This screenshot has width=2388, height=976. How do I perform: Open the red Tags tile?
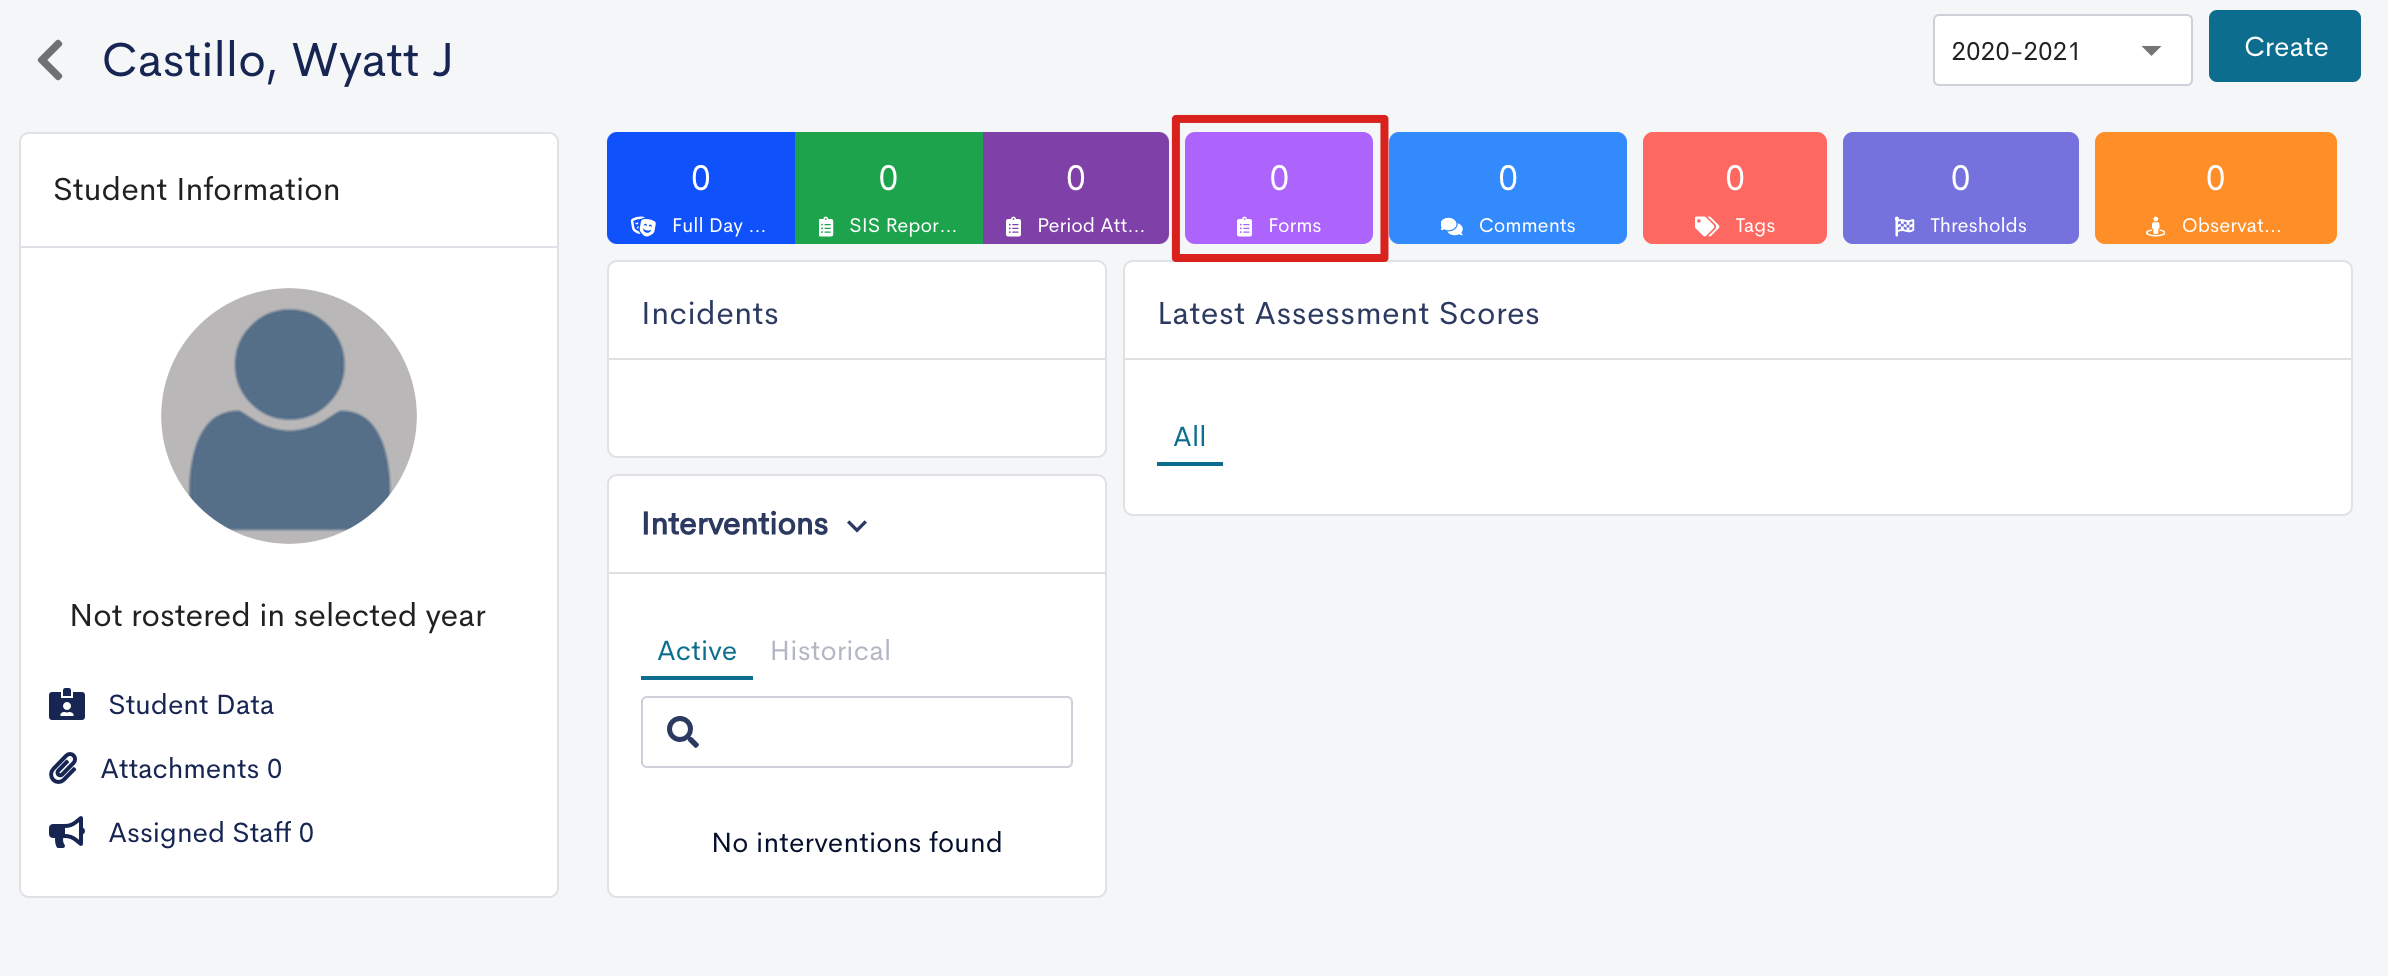[1735, 188]
